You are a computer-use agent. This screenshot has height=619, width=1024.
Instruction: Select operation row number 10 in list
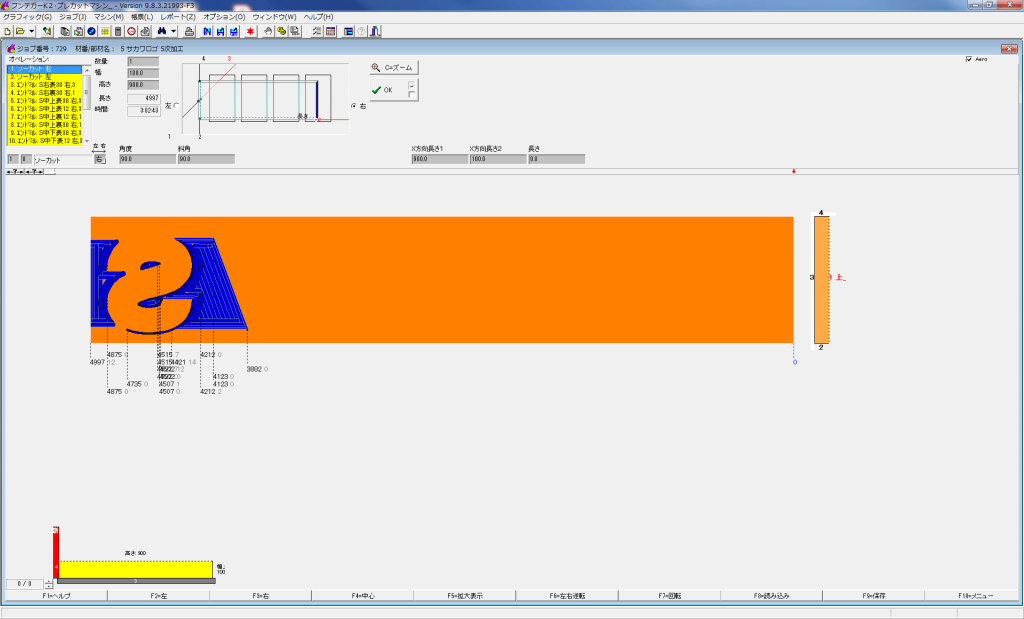44,141
